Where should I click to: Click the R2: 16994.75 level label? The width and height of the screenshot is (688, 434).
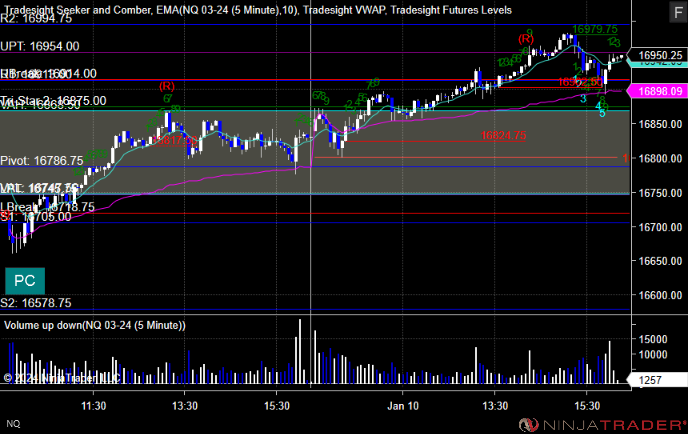(36, 18)
